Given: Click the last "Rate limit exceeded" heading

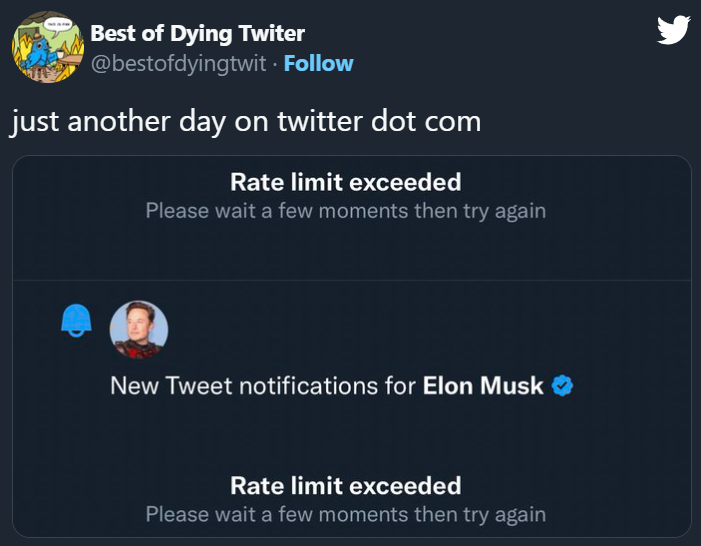Looking at the screenshot, I should [345, 485].
